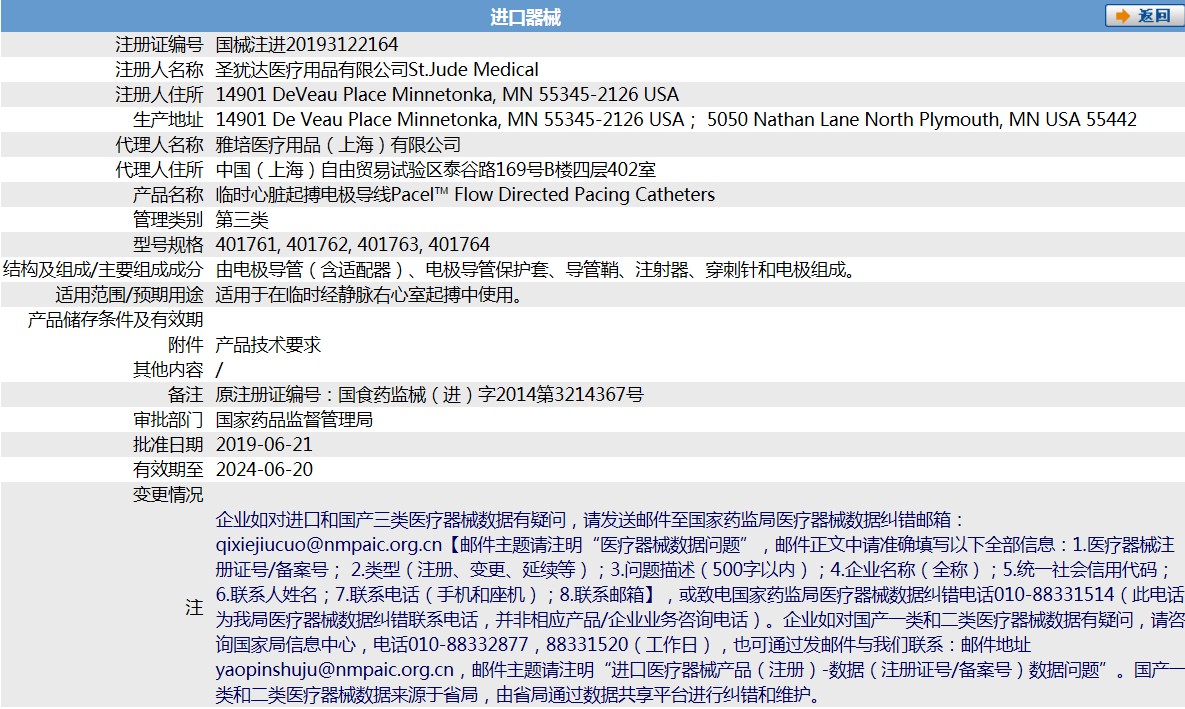Screen dimensions: 1185x709
Task: Click email address yaopinshuju@nmpaic.org.cn
Action: [x=335, y=669]
